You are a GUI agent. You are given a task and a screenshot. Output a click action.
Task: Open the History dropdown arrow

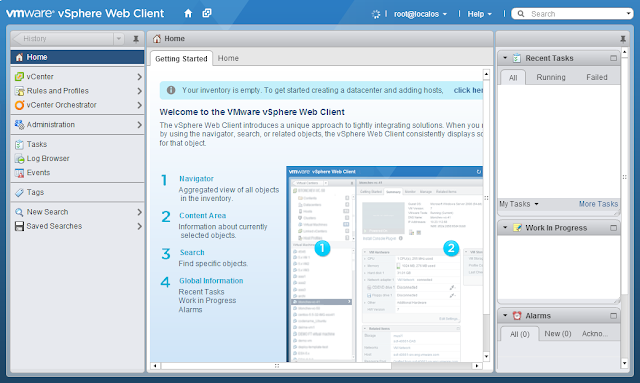pyautogui.click(x=118, y=39)
